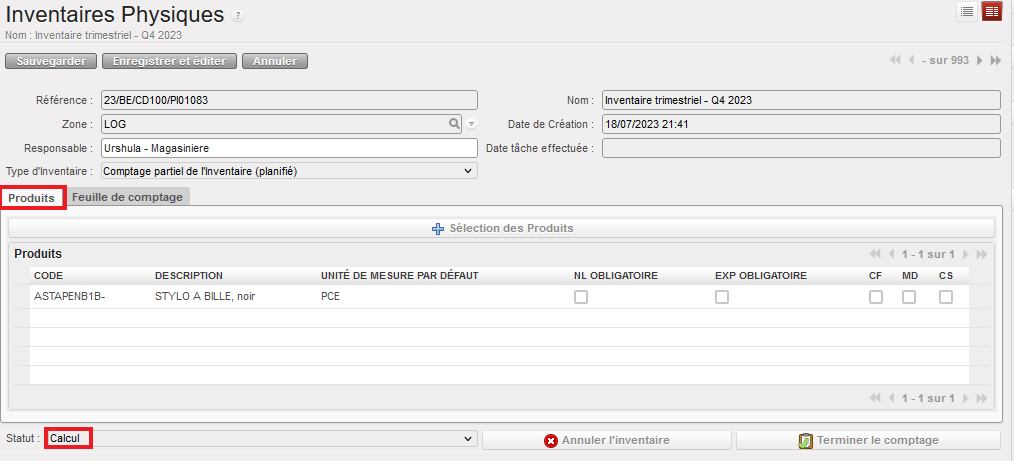Screen dimensions: 1014x461
Task: Check the CF box in product row
Action: 876,297
